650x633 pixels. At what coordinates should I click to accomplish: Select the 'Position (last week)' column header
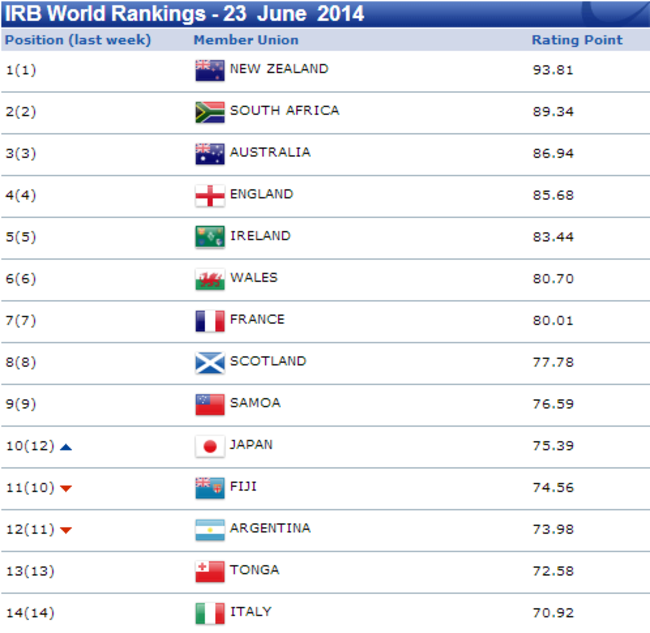[78, 40]
